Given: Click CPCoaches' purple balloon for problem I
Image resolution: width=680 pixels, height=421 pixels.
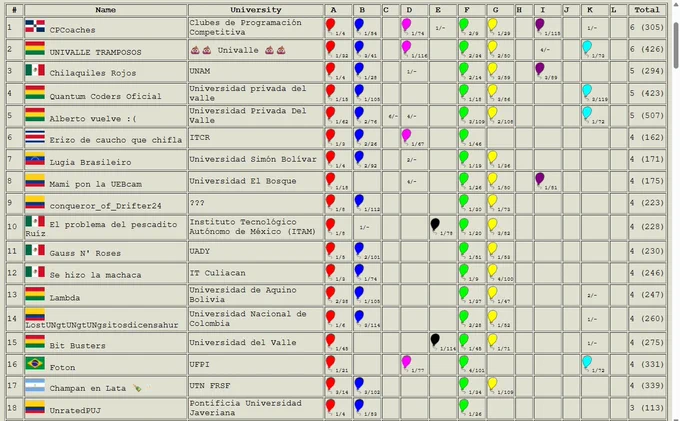Looking at the screenshot, I should (x=540, y=25).
